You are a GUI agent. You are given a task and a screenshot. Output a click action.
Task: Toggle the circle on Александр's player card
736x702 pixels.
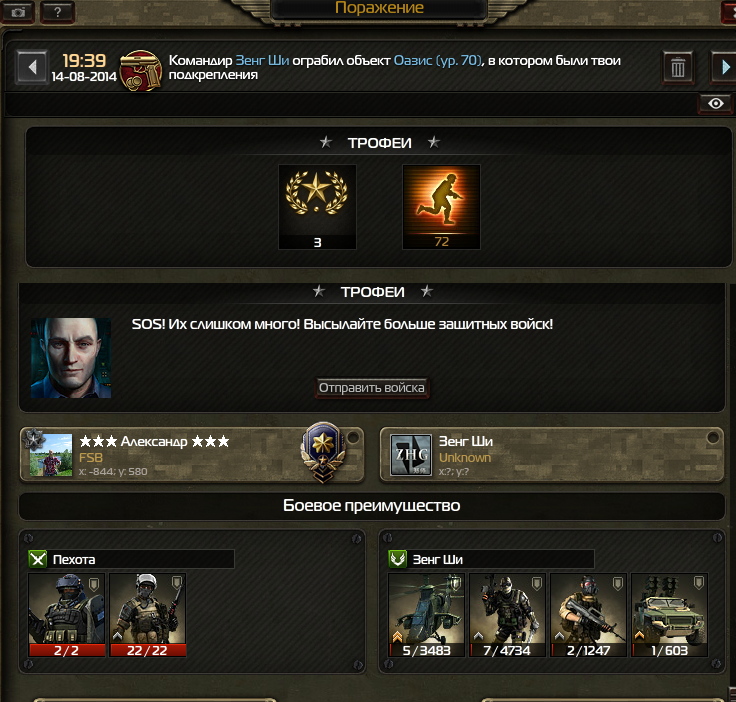point(353,437)
